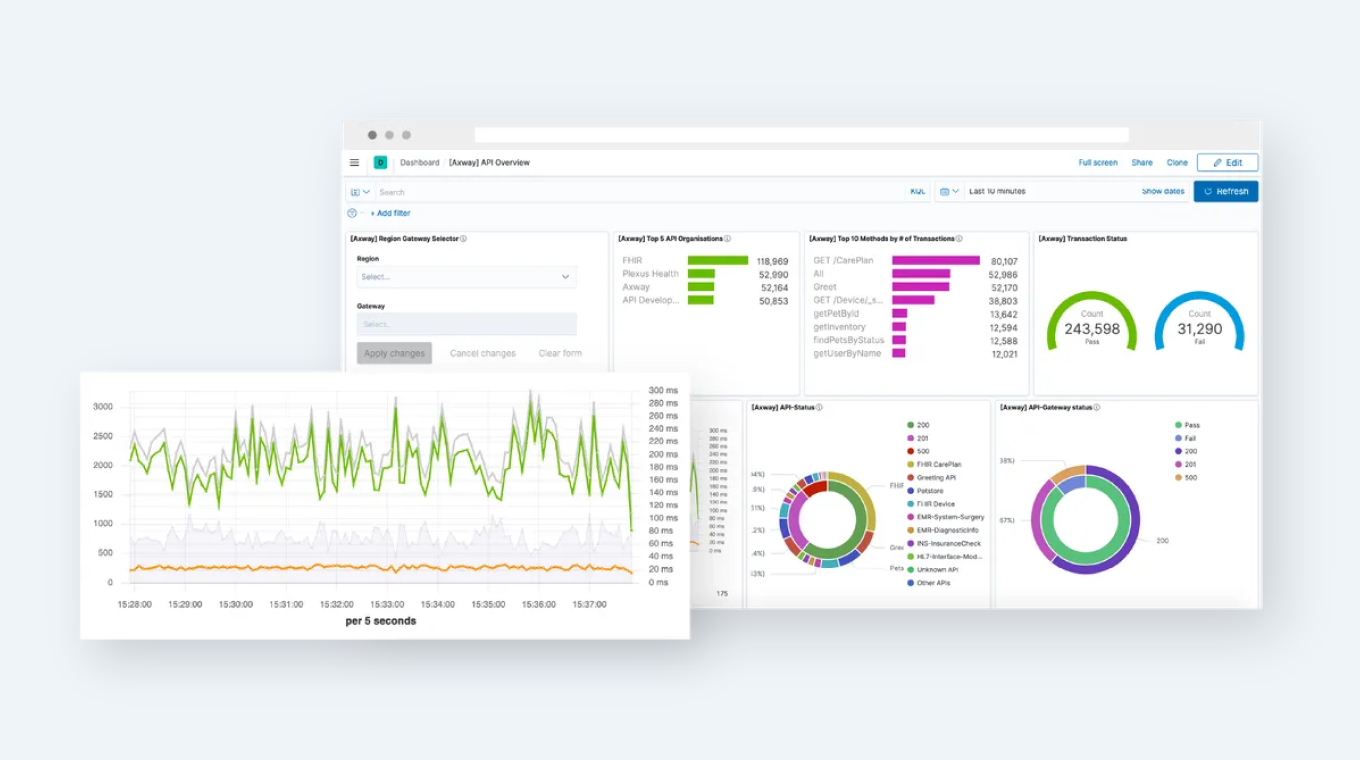Viewport: 1360px width, 760px height.
Task: Click the Edit dashboard button
Action: point(1227,163)
